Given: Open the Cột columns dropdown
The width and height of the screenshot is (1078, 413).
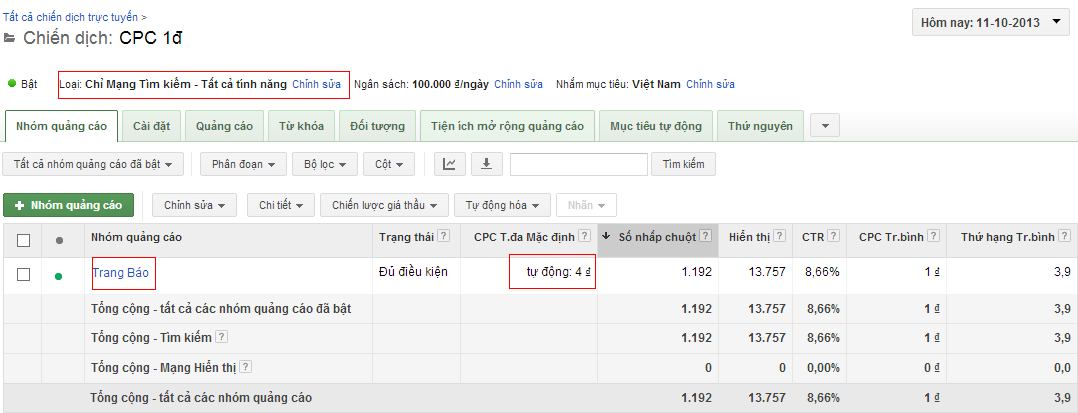Looking at the screenshot, I should [388, 164].
